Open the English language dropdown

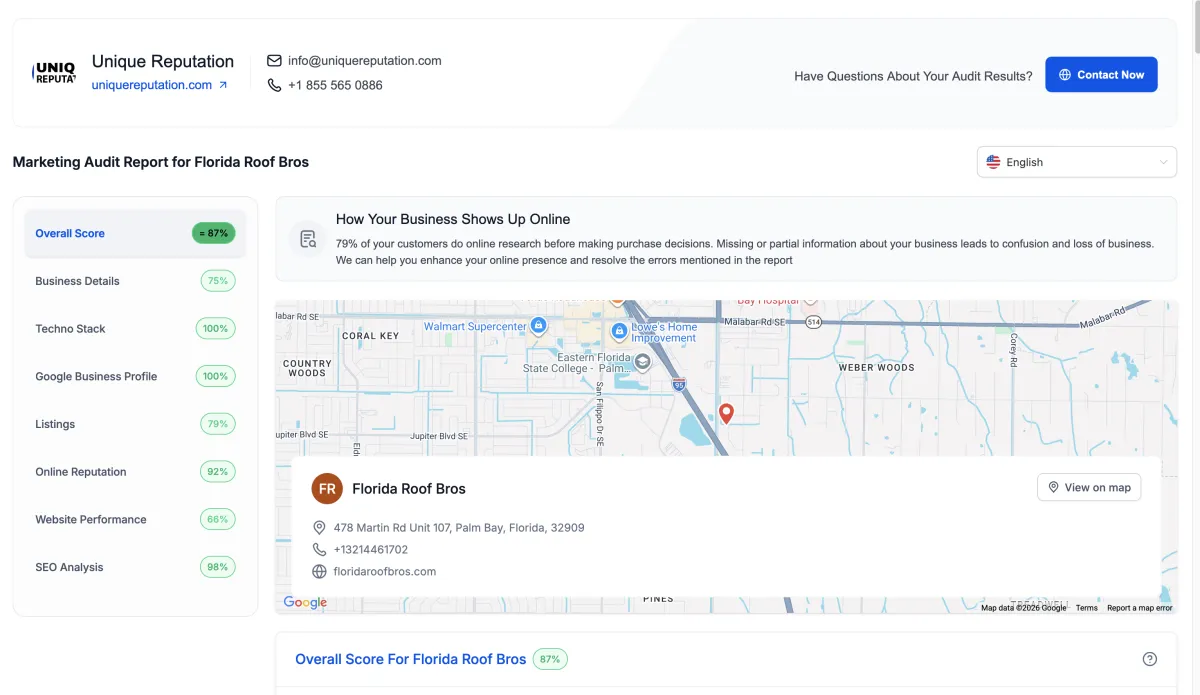point(1076,162)
